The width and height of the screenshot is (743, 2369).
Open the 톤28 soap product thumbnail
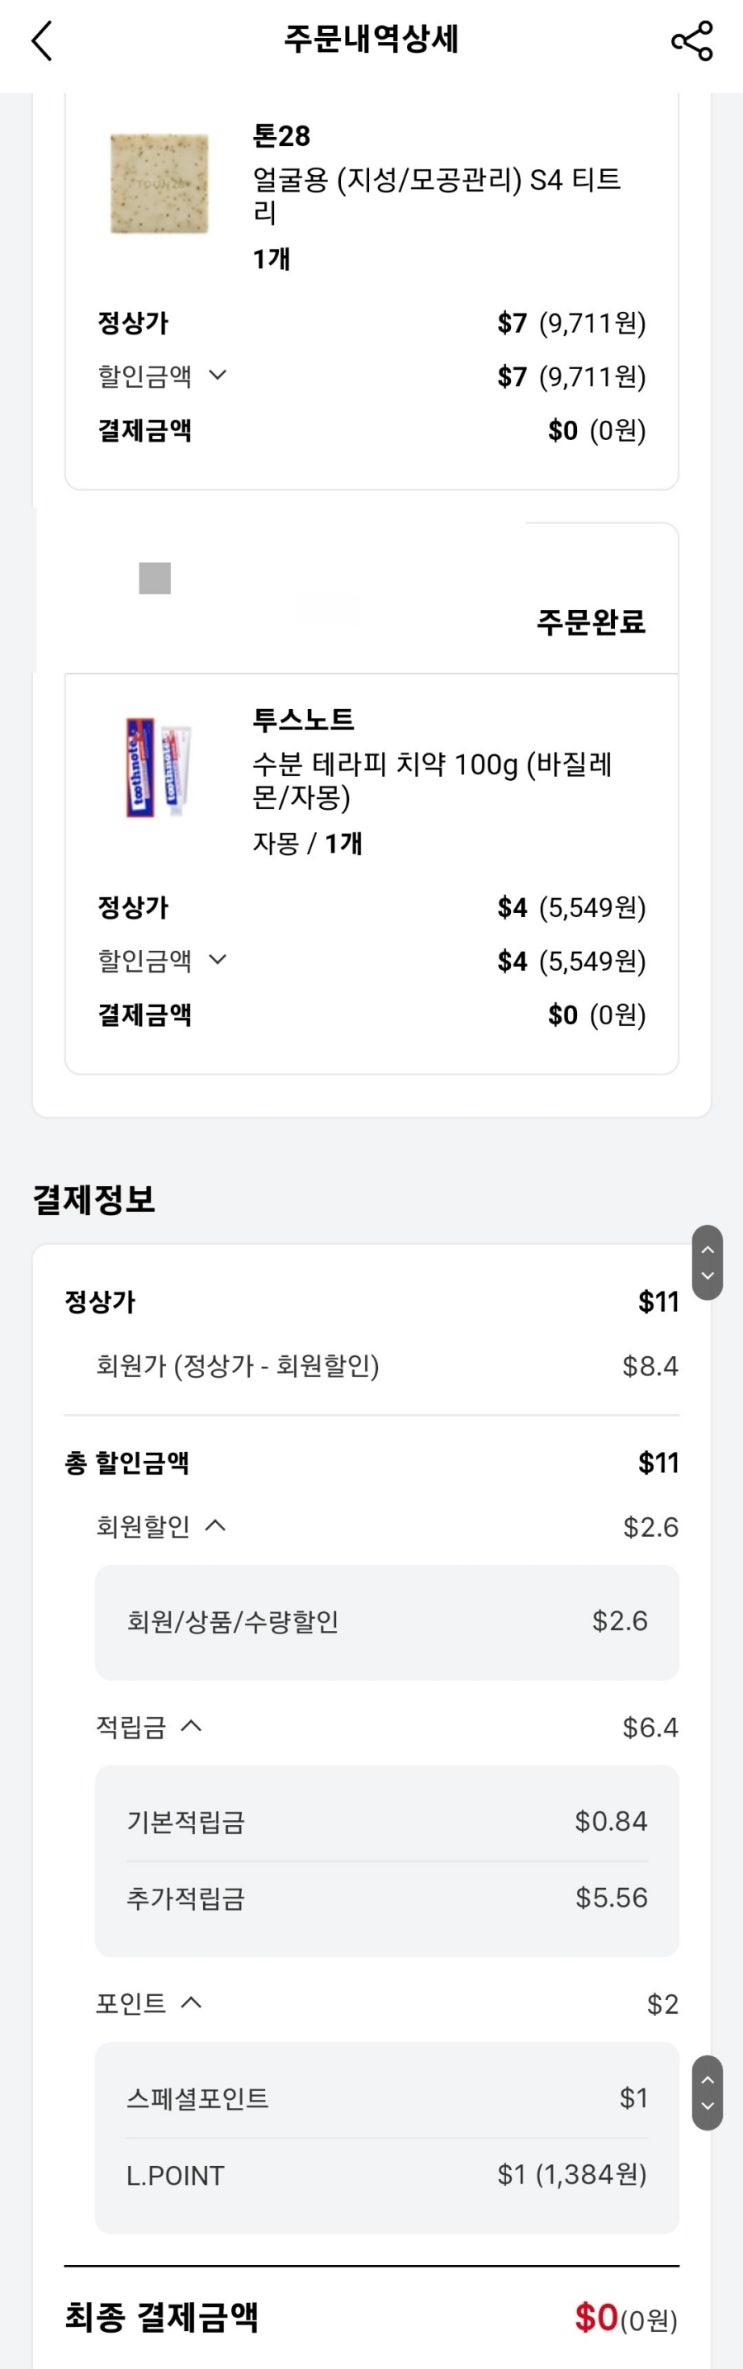pos(159,184)
